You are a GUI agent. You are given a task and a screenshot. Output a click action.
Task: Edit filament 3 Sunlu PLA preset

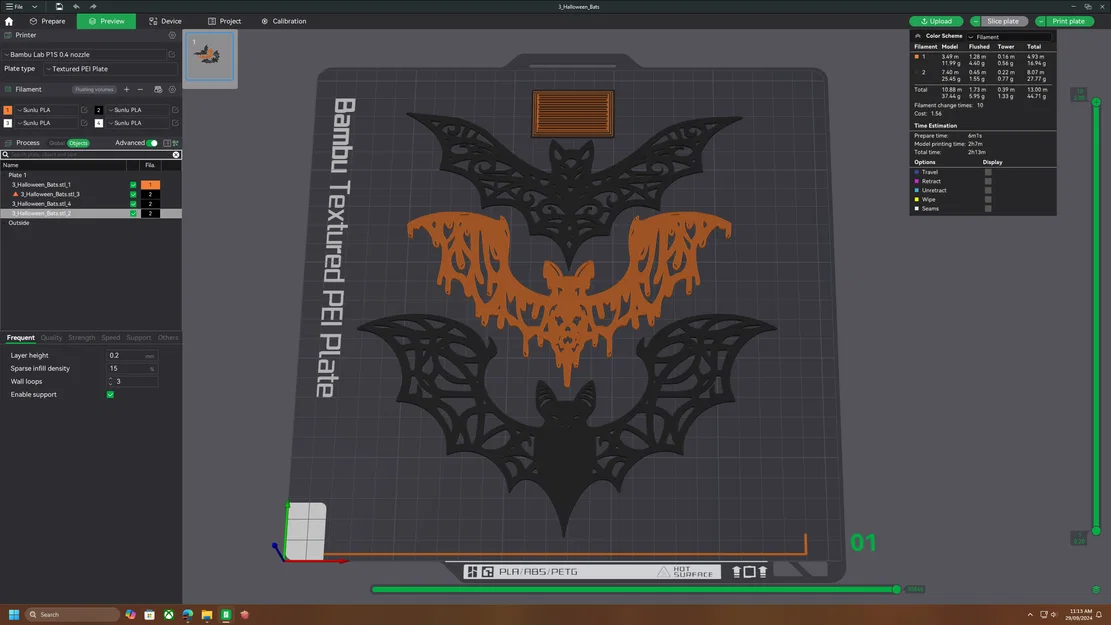(x=84, y=123)
